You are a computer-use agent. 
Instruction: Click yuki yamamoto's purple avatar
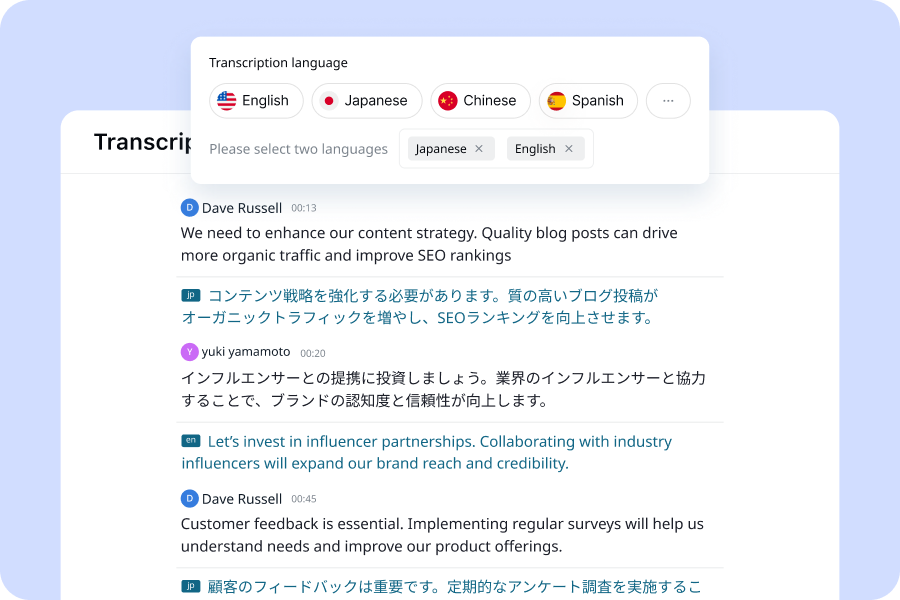click(189, 352)
